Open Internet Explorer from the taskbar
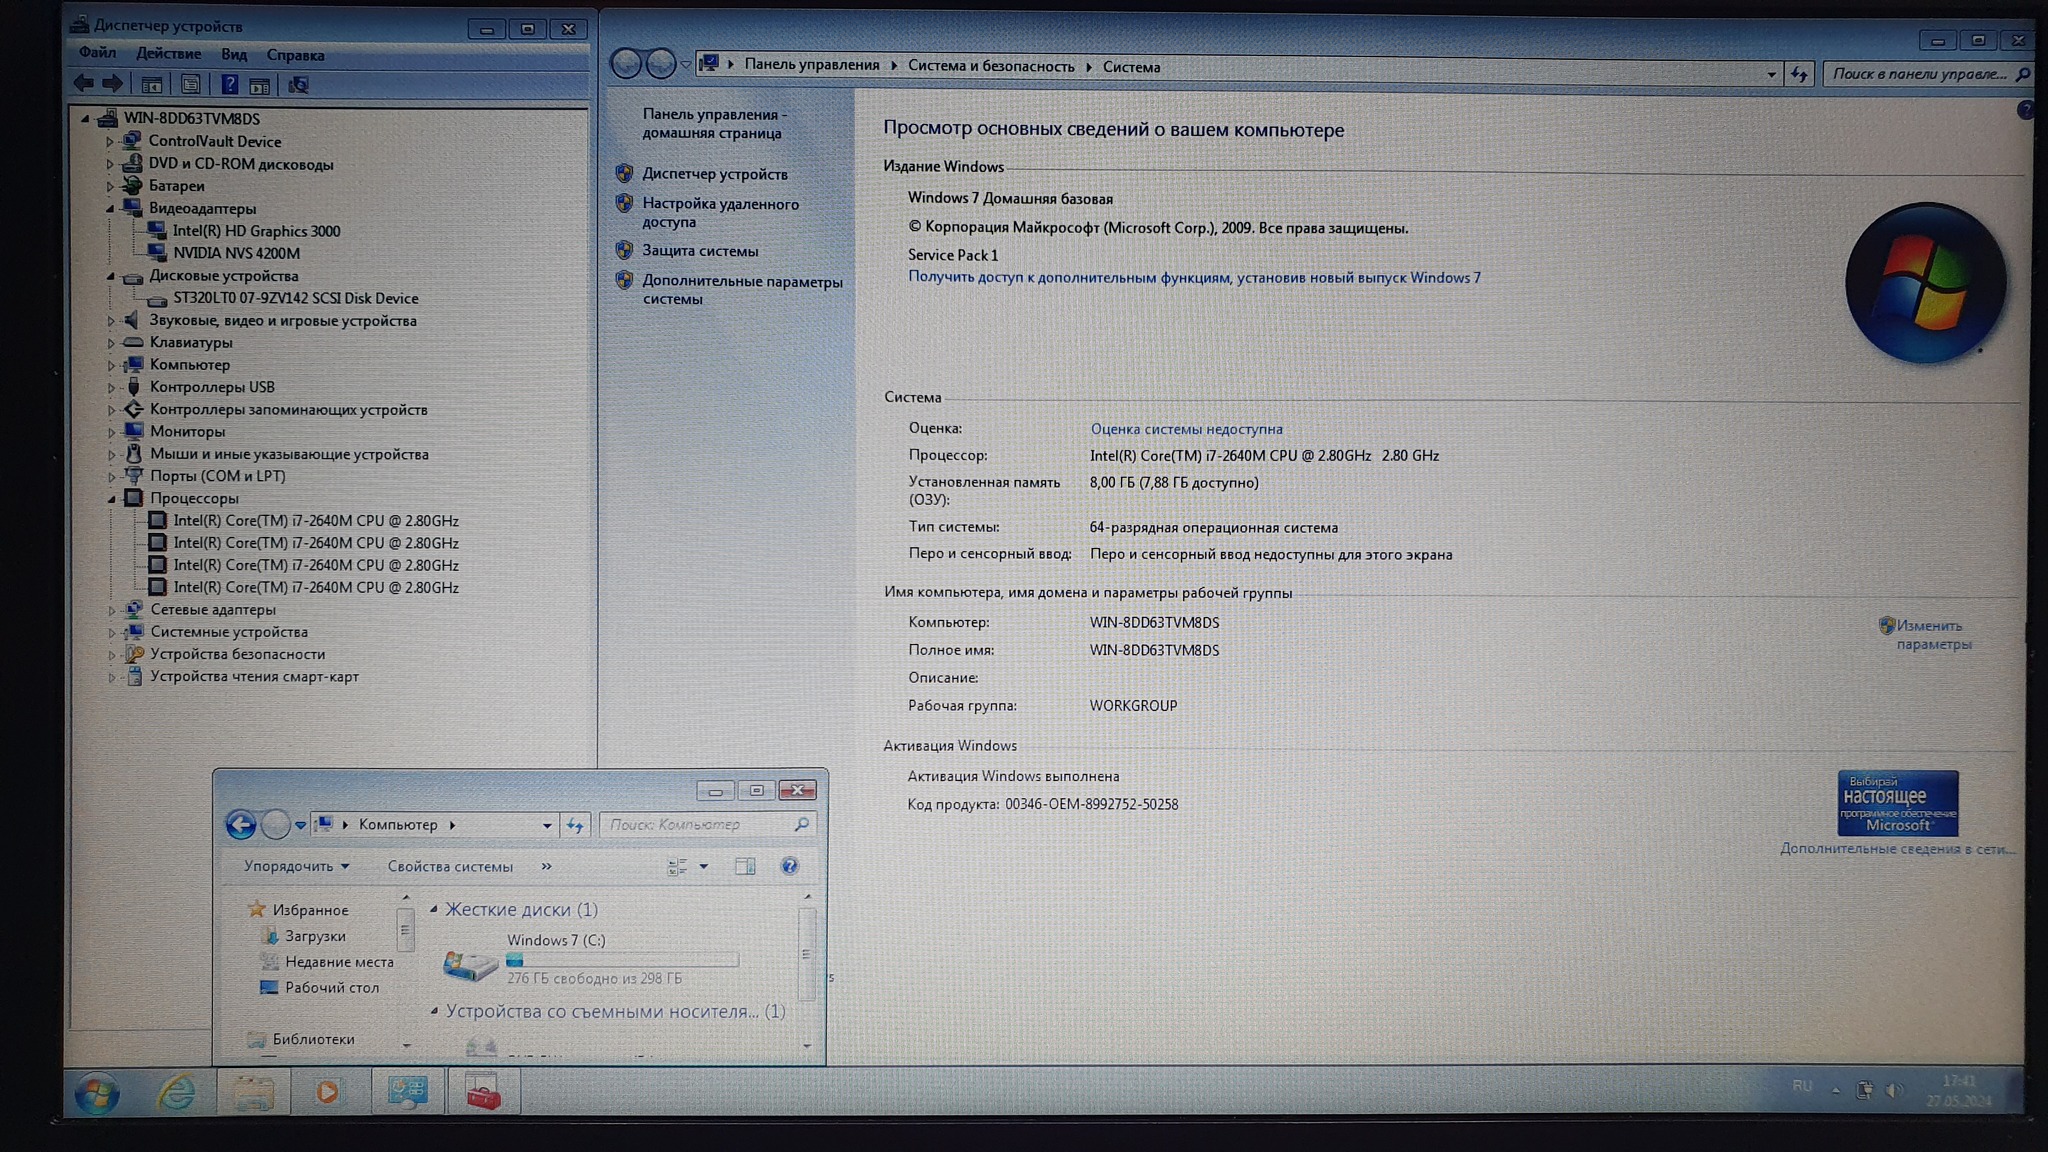 coord(177,1092)
